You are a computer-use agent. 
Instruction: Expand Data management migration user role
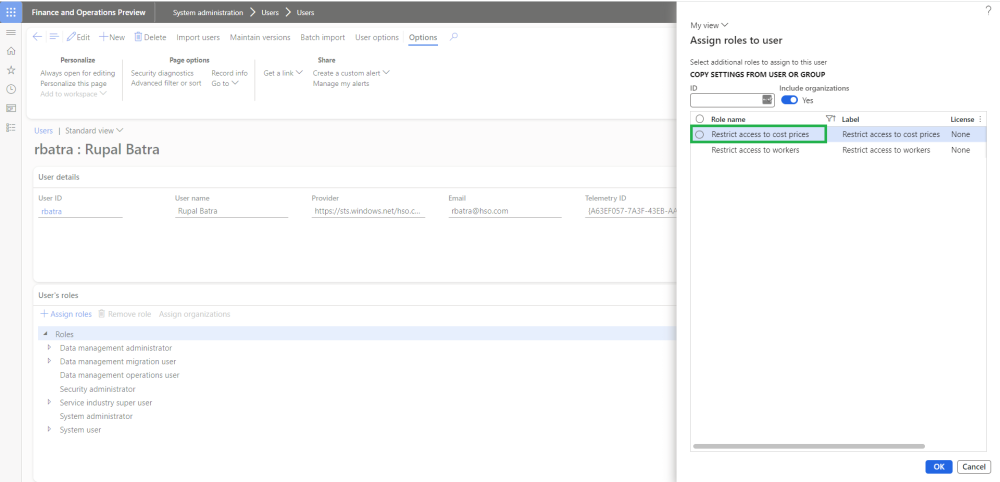tap(50, 362)
